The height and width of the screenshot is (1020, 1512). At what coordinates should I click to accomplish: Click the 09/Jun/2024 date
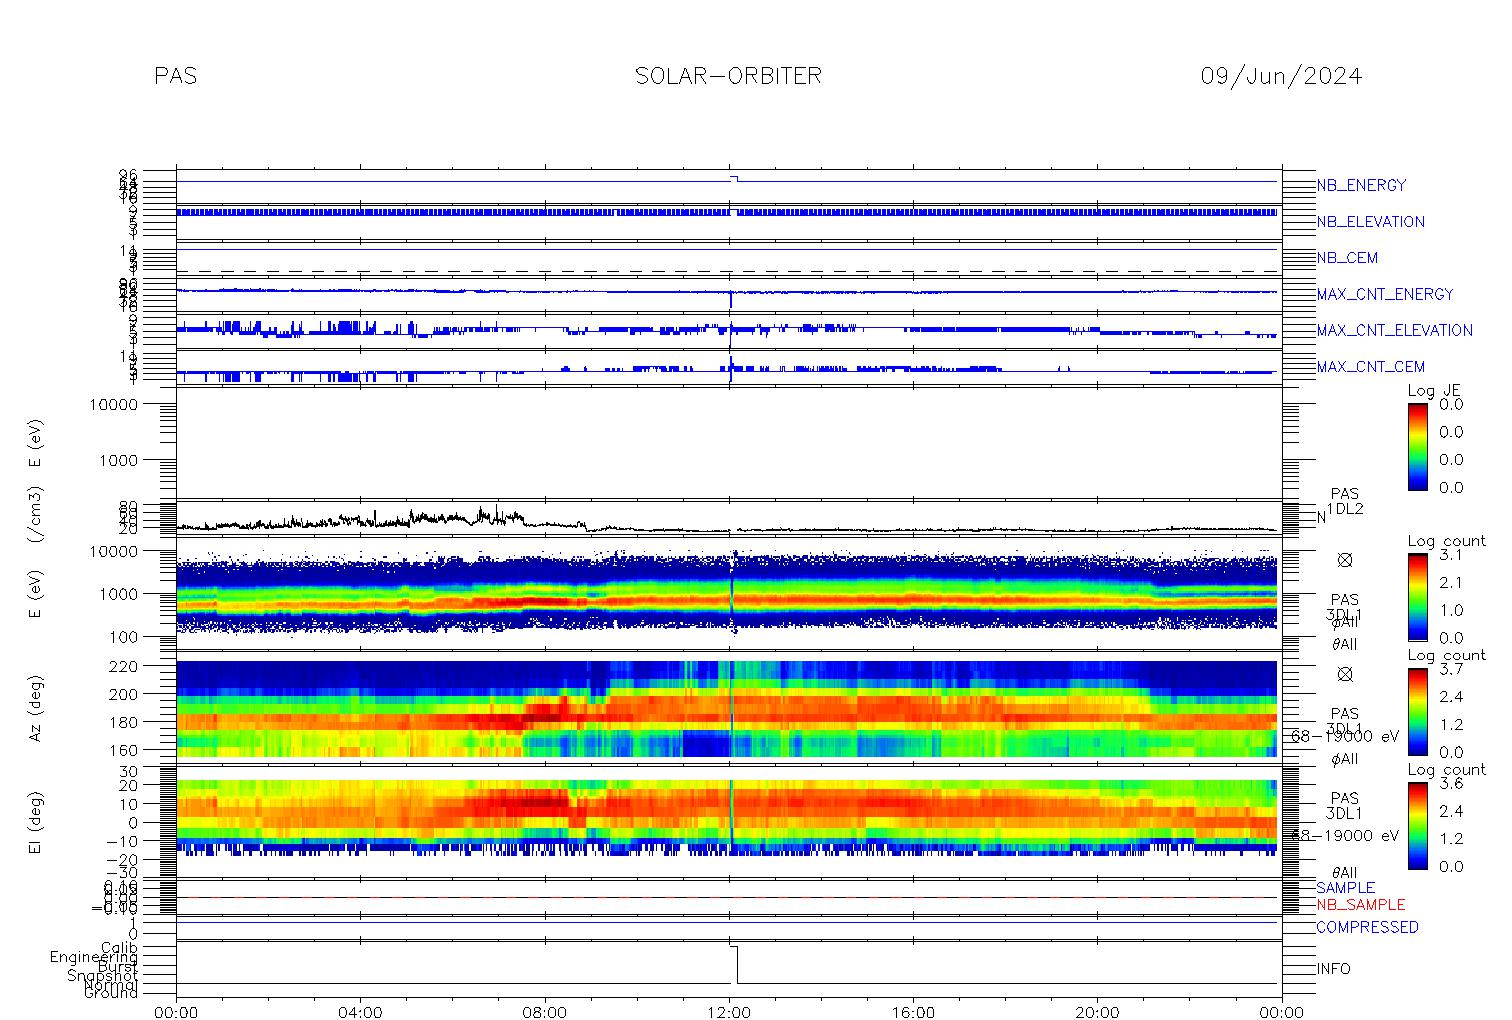click(x=1281, y=76)
